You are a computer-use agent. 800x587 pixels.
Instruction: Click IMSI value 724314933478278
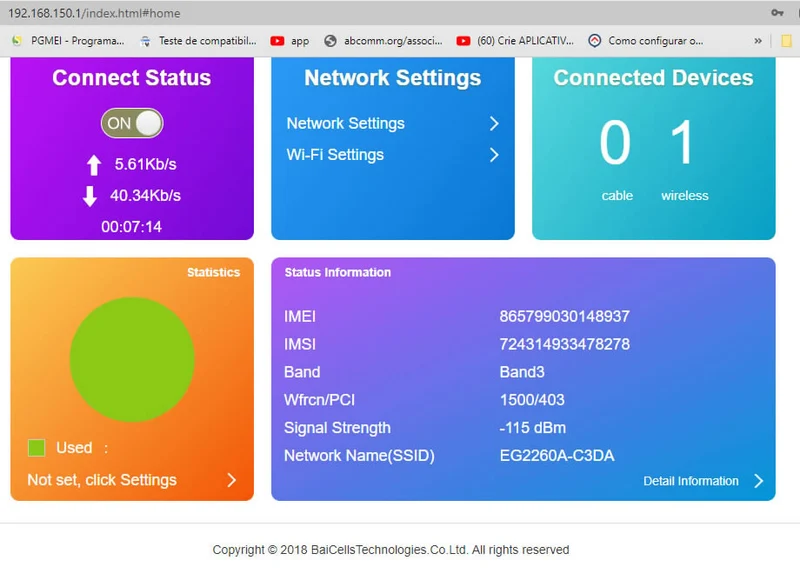[x=564, y=344]
